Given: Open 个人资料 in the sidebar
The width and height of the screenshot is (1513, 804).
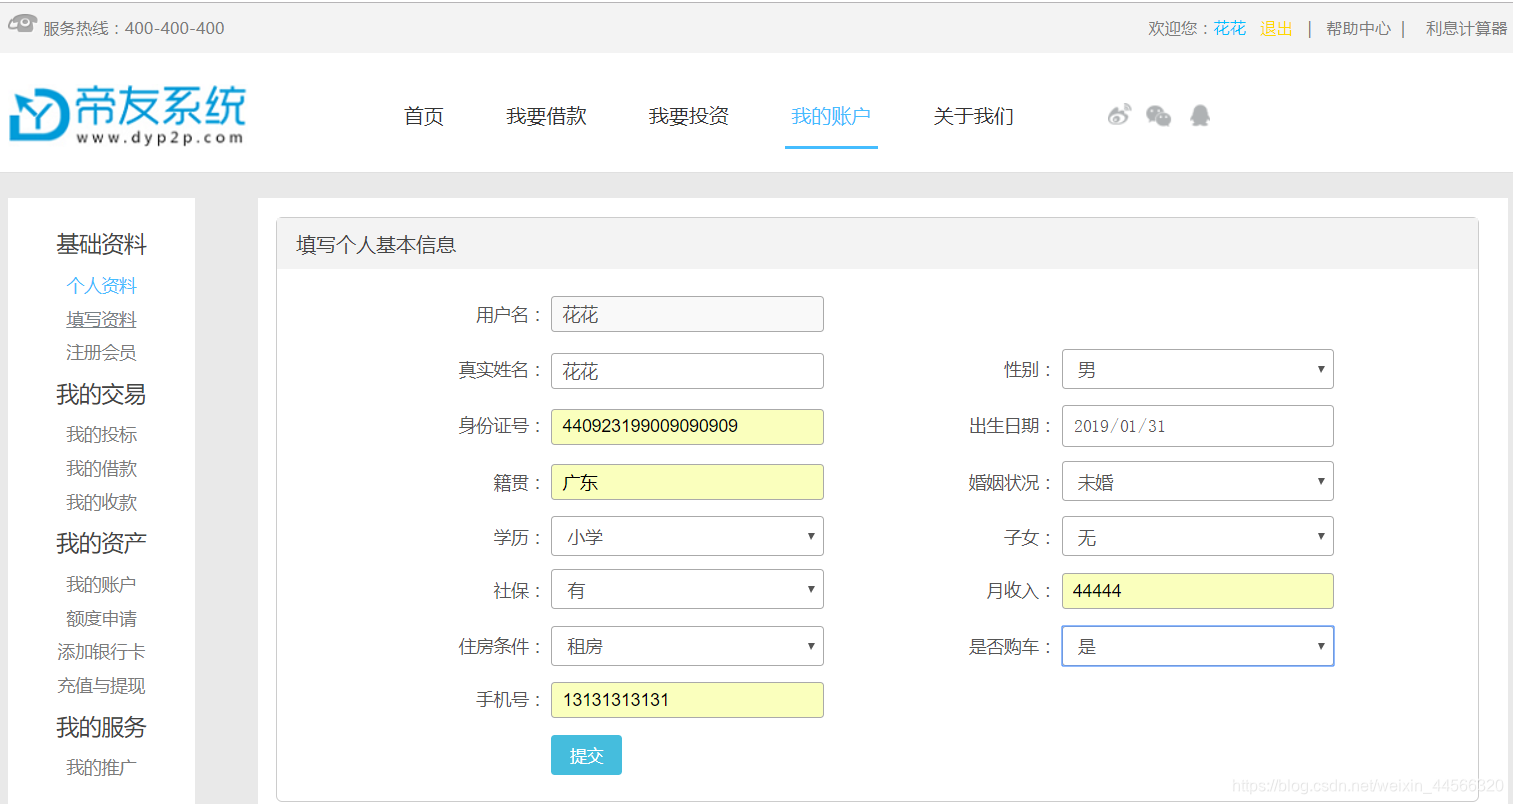Looking at the screenshot, I should click(101, 285).
